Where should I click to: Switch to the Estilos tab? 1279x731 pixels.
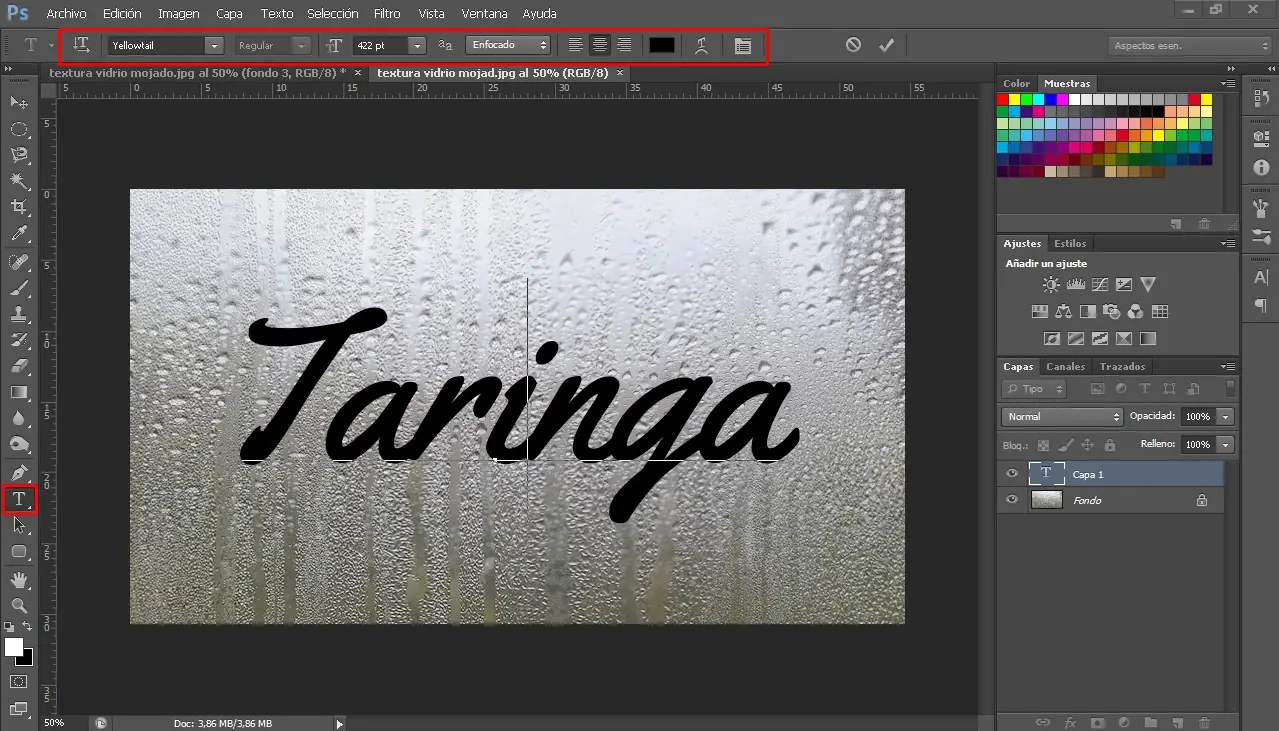click(1070, 244)
